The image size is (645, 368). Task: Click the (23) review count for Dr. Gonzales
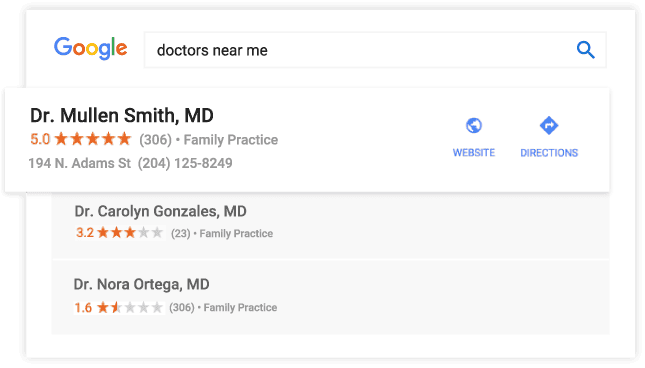[x=181, y=234]
